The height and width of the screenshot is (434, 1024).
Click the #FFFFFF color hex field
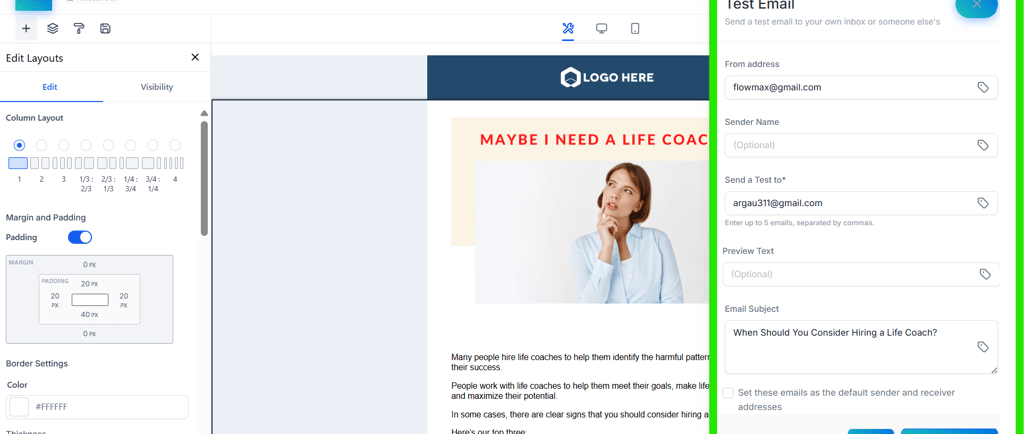click(98, 407)
